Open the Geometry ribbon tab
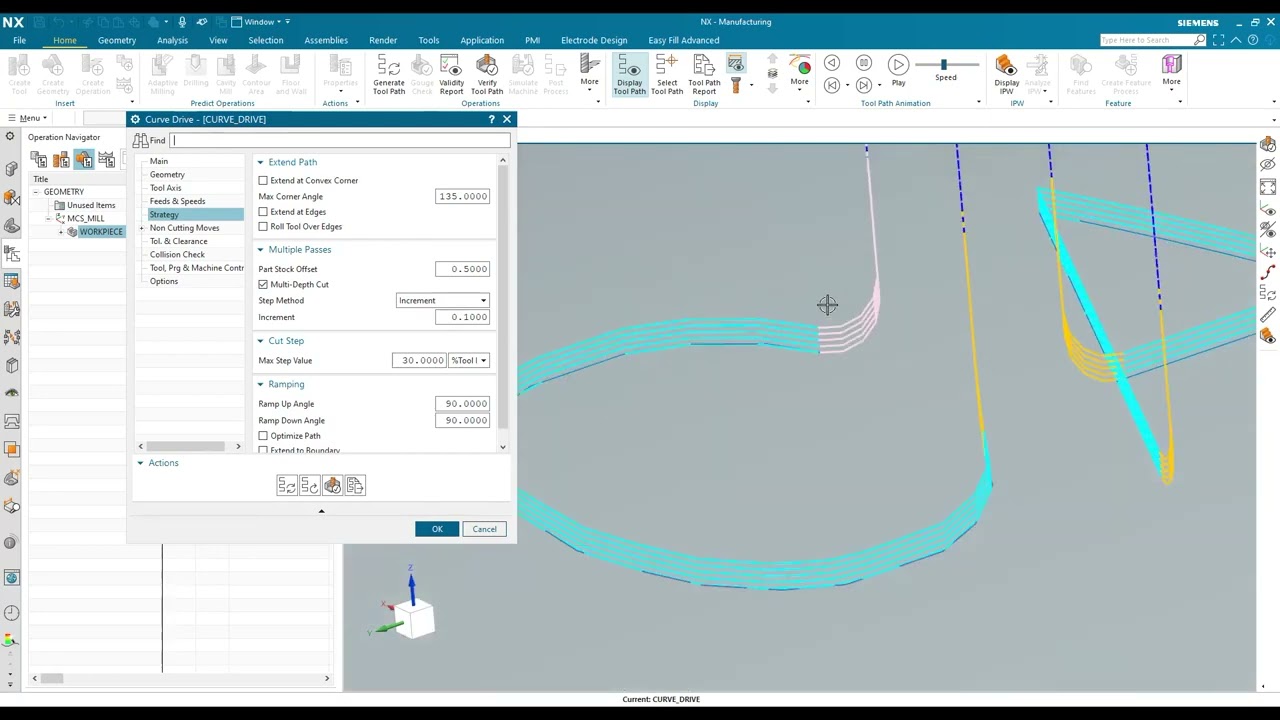 click(117, 40)
